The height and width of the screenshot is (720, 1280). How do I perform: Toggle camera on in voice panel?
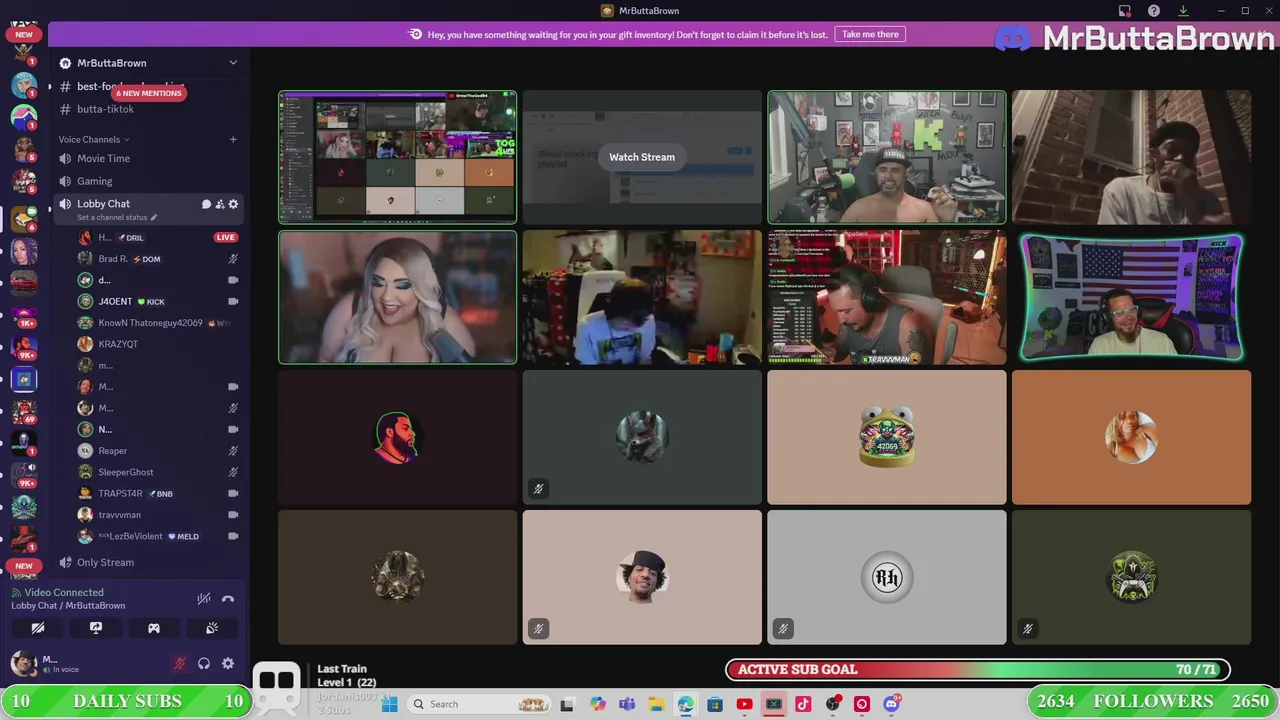coord(38,628)
